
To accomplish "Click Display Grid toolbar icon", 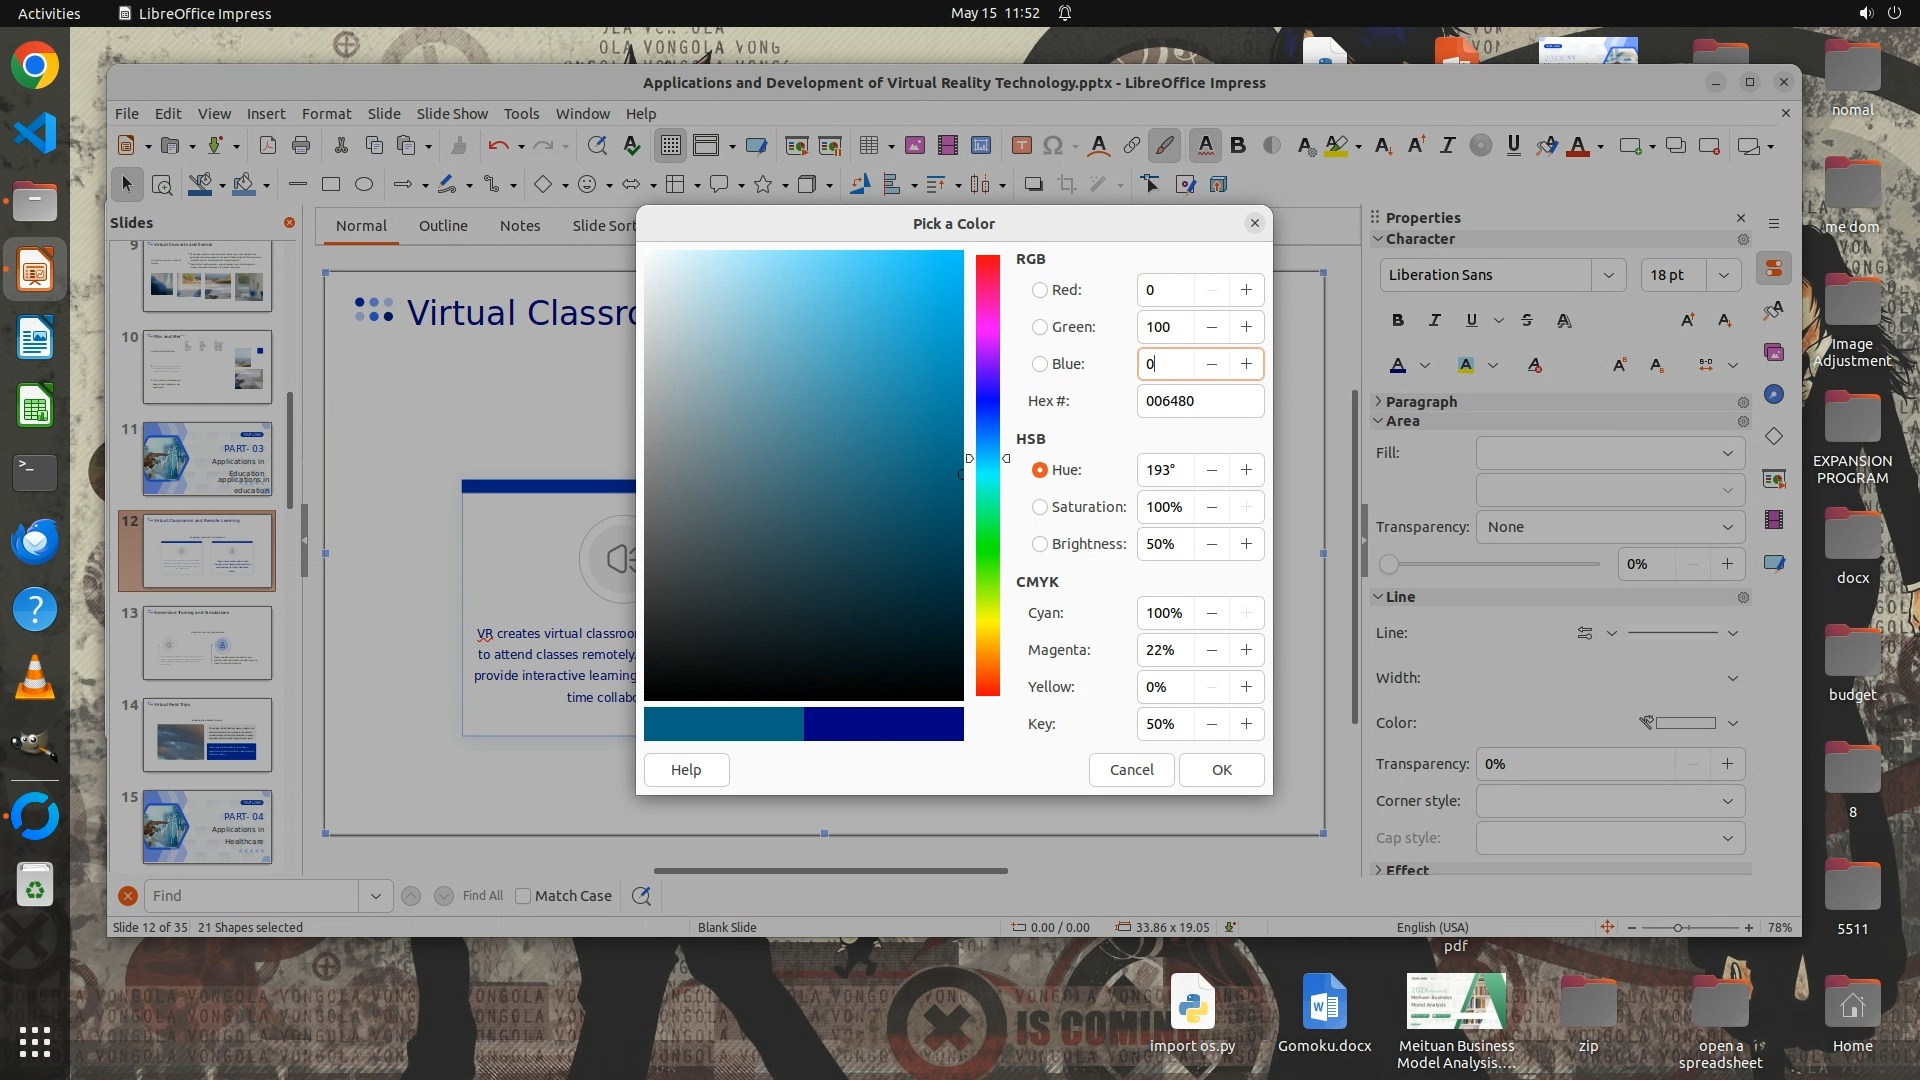I will [670, 146].
